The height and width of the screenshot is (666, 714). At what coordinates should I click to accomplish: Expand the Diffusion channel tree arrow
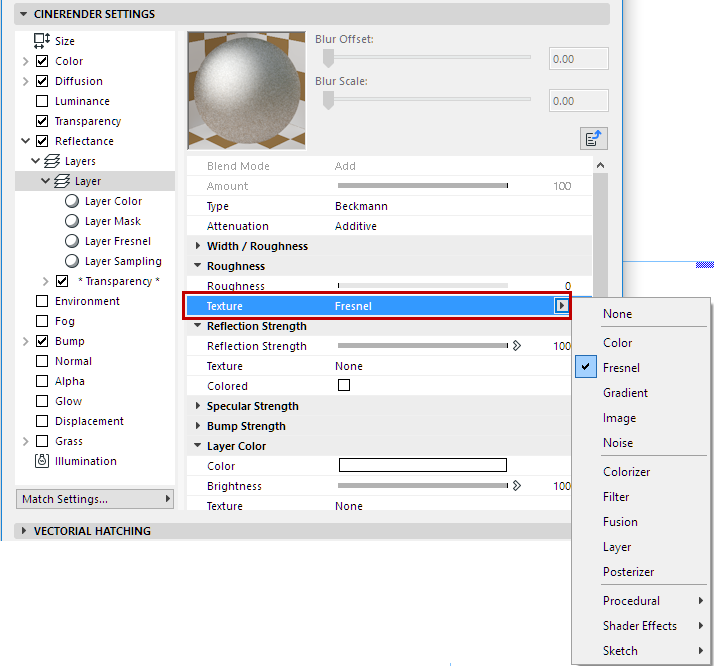(x=26, y=81)
